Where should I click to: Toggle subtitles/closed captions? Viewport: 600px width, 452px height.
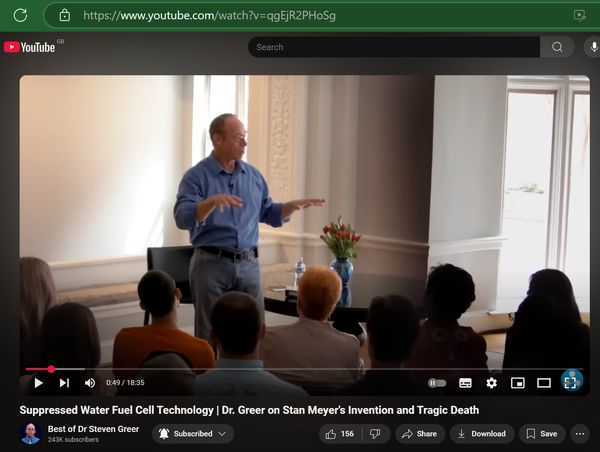pyautogui.click(x=465, y=383)
